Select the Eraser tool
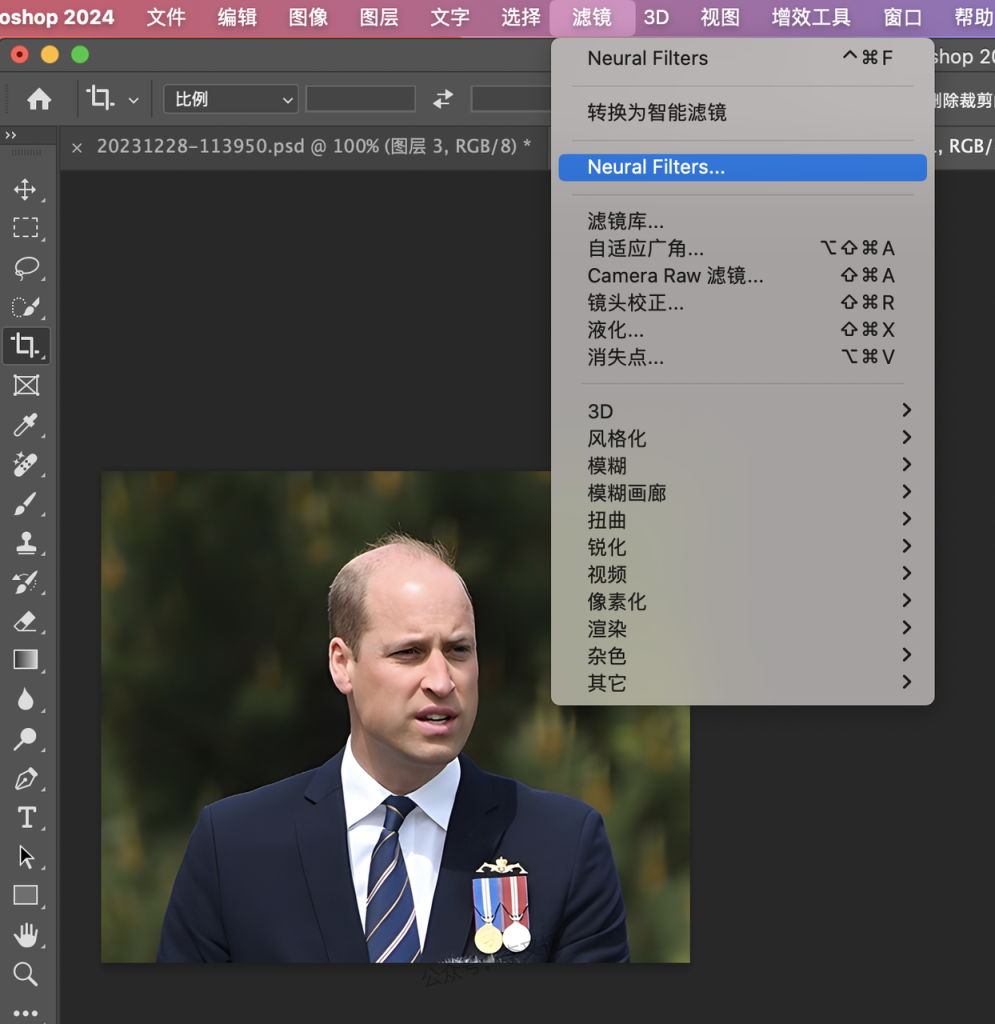 (25, 622)
